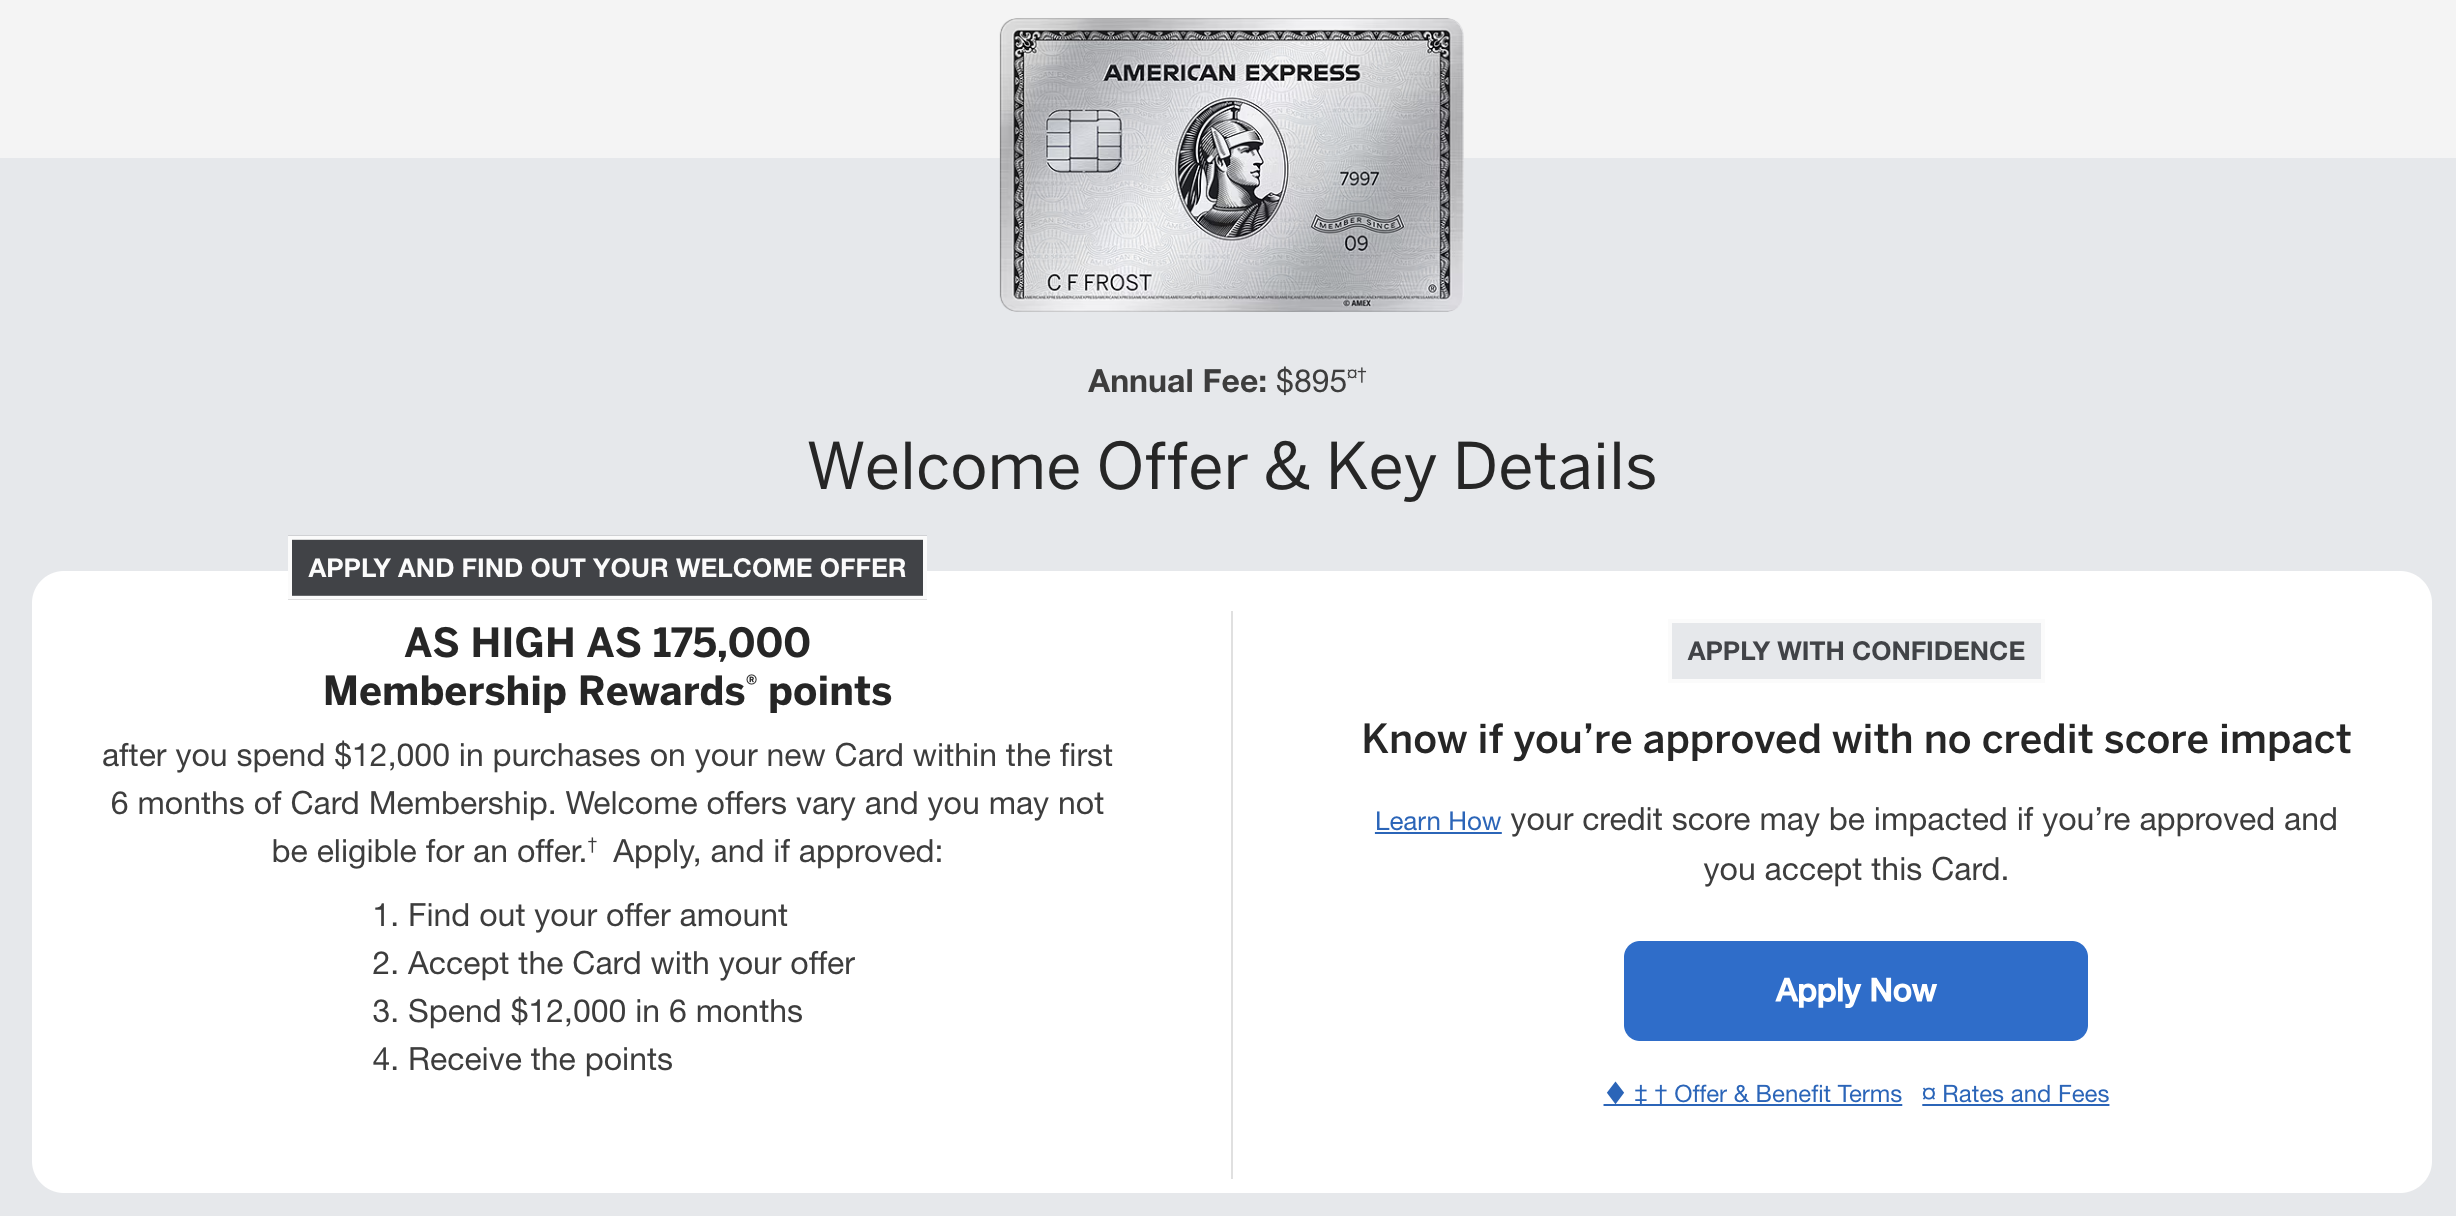Select the ¤ currency symbol next to Rates and Fees
Screen dimensions: 2456x1216
click(1927, 1095)
